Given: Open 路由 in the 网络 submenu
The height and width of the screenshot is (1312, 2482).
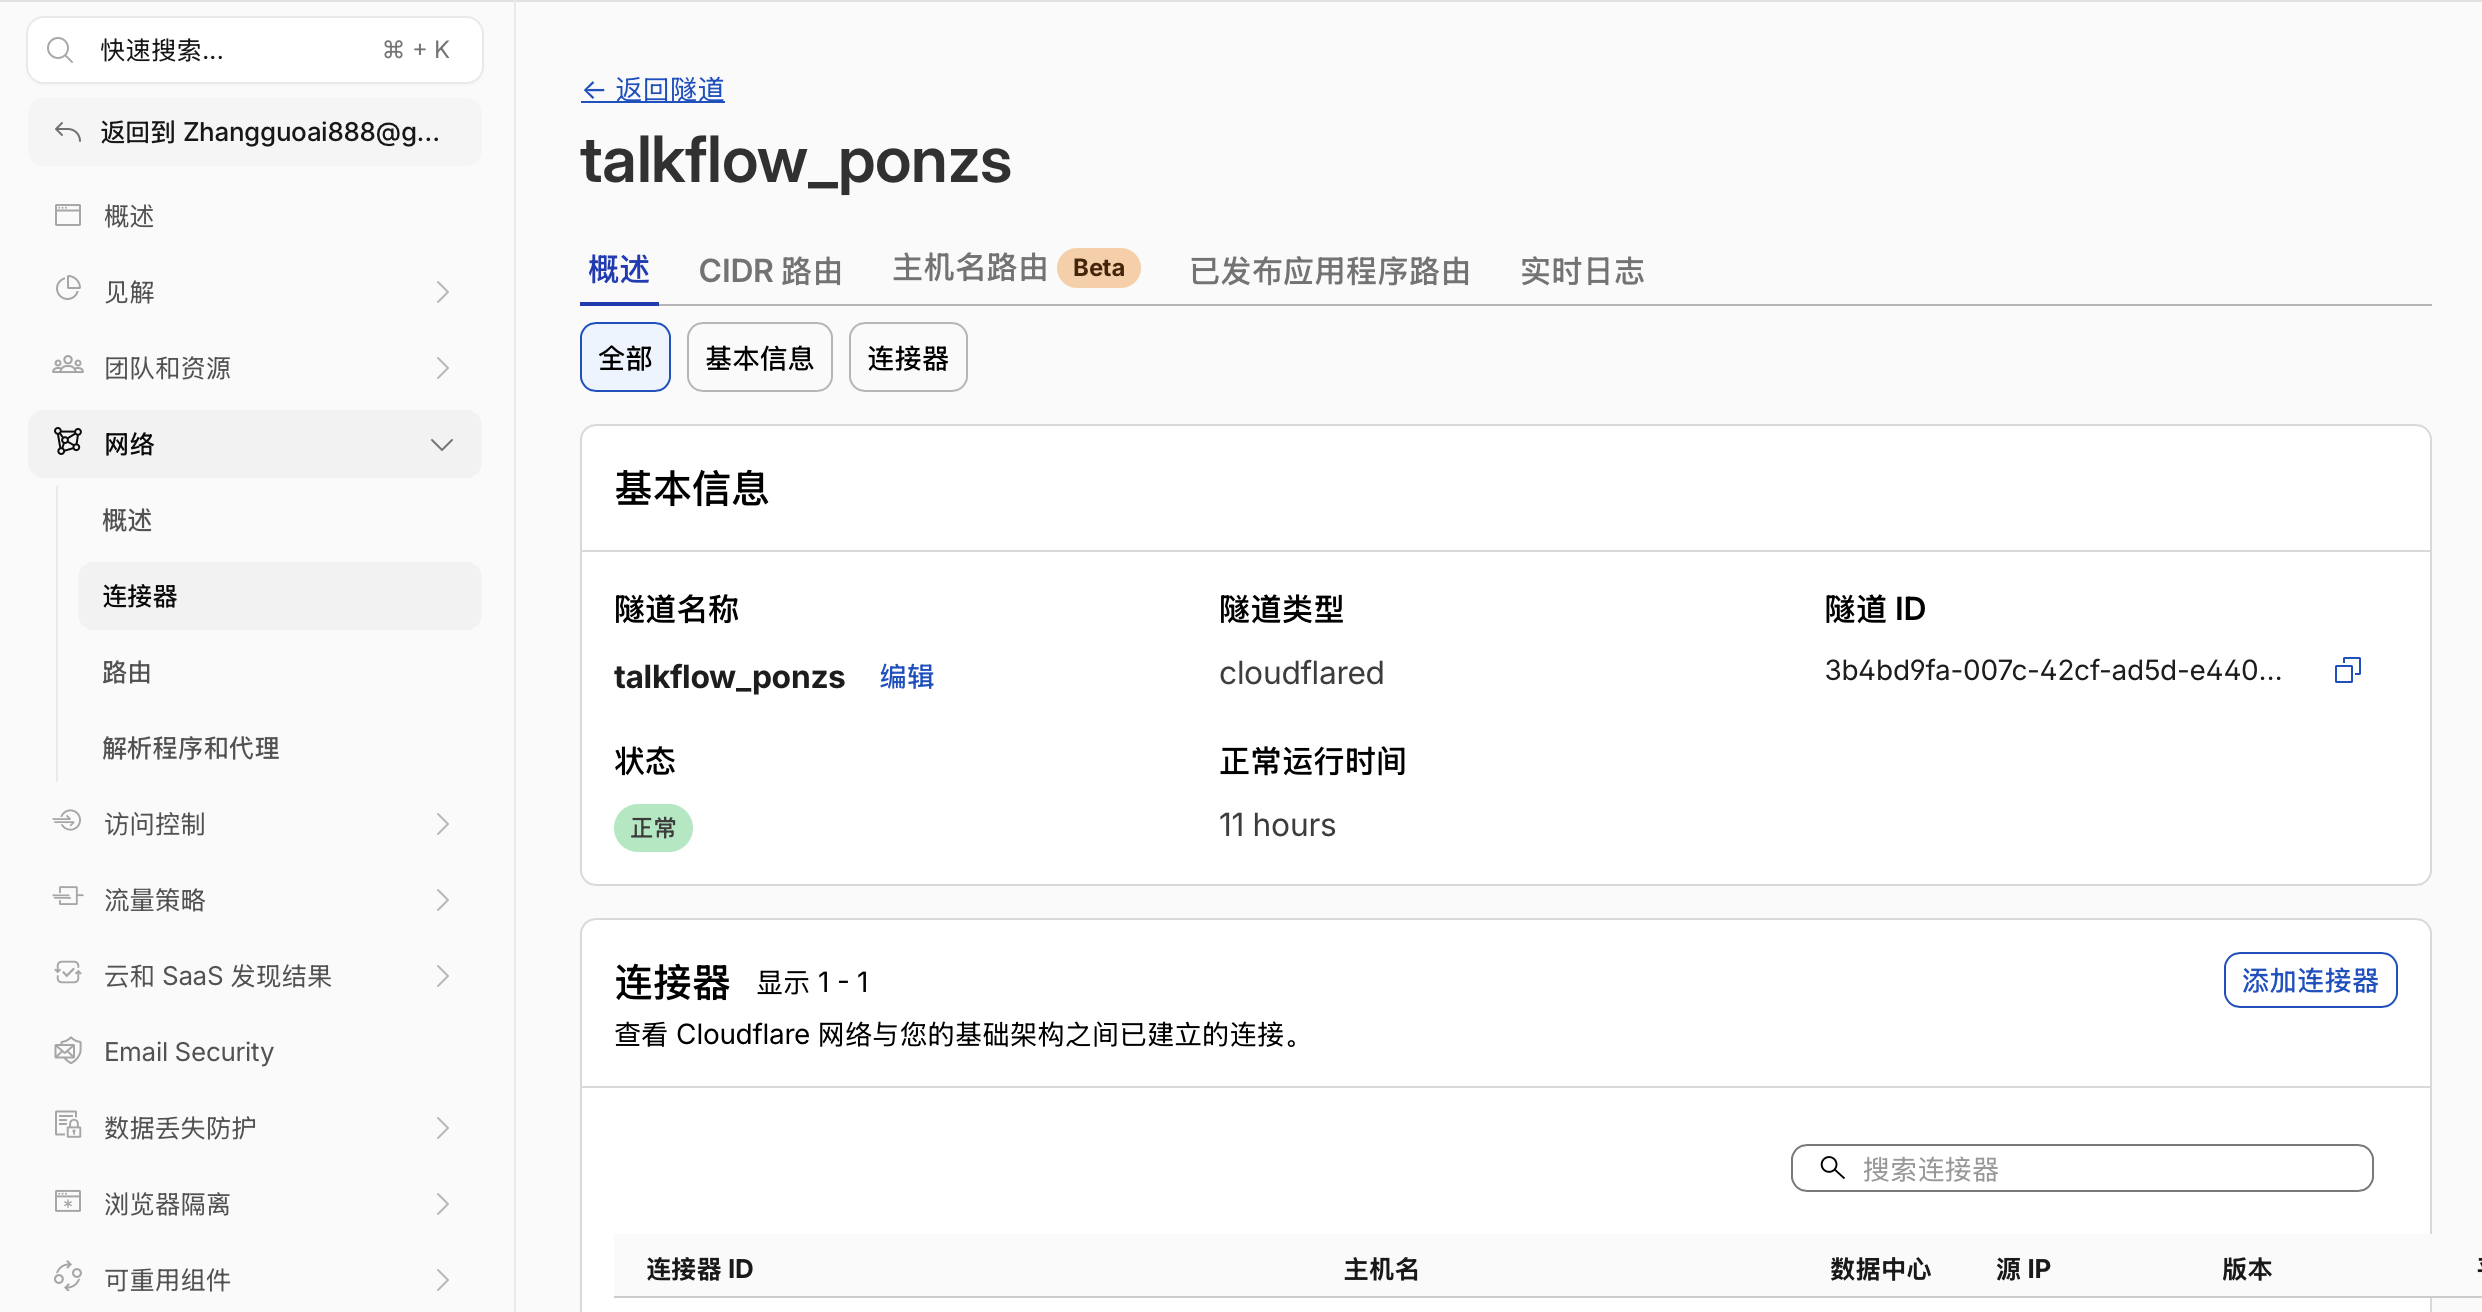Looking at the screenshot, I should pos(127,672).
